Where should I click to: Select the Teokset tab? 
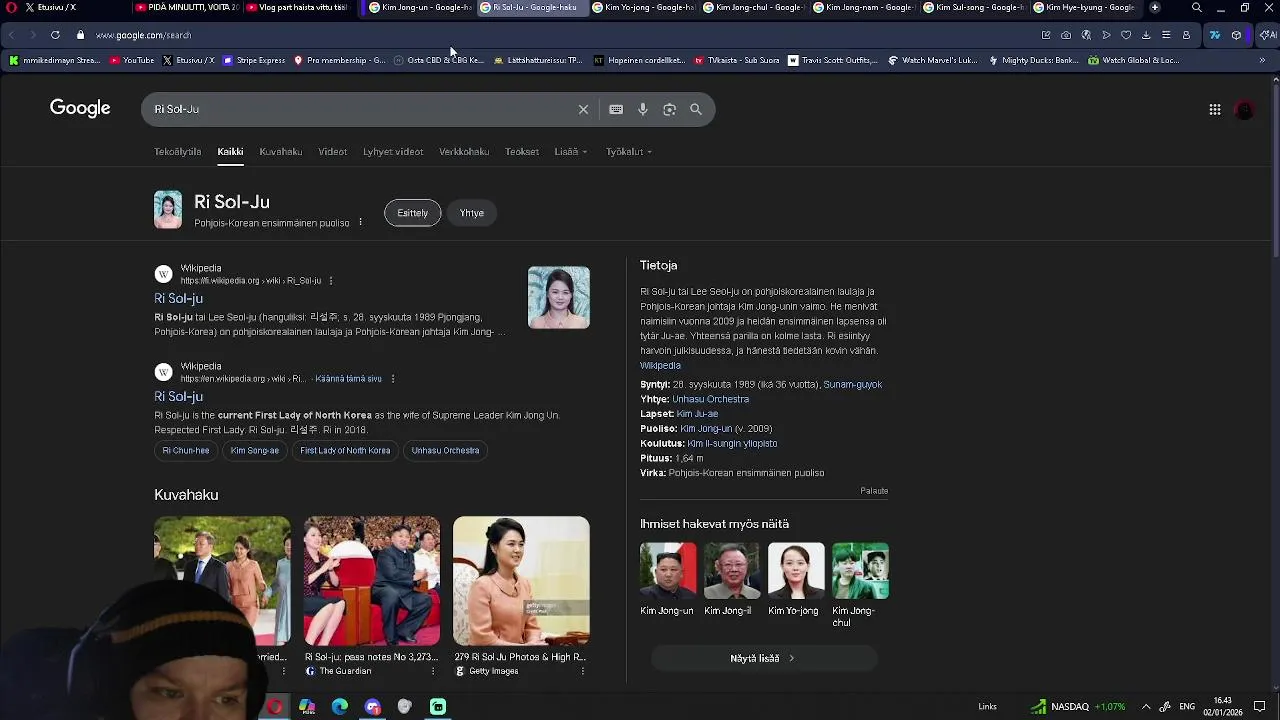click(522, 152)
